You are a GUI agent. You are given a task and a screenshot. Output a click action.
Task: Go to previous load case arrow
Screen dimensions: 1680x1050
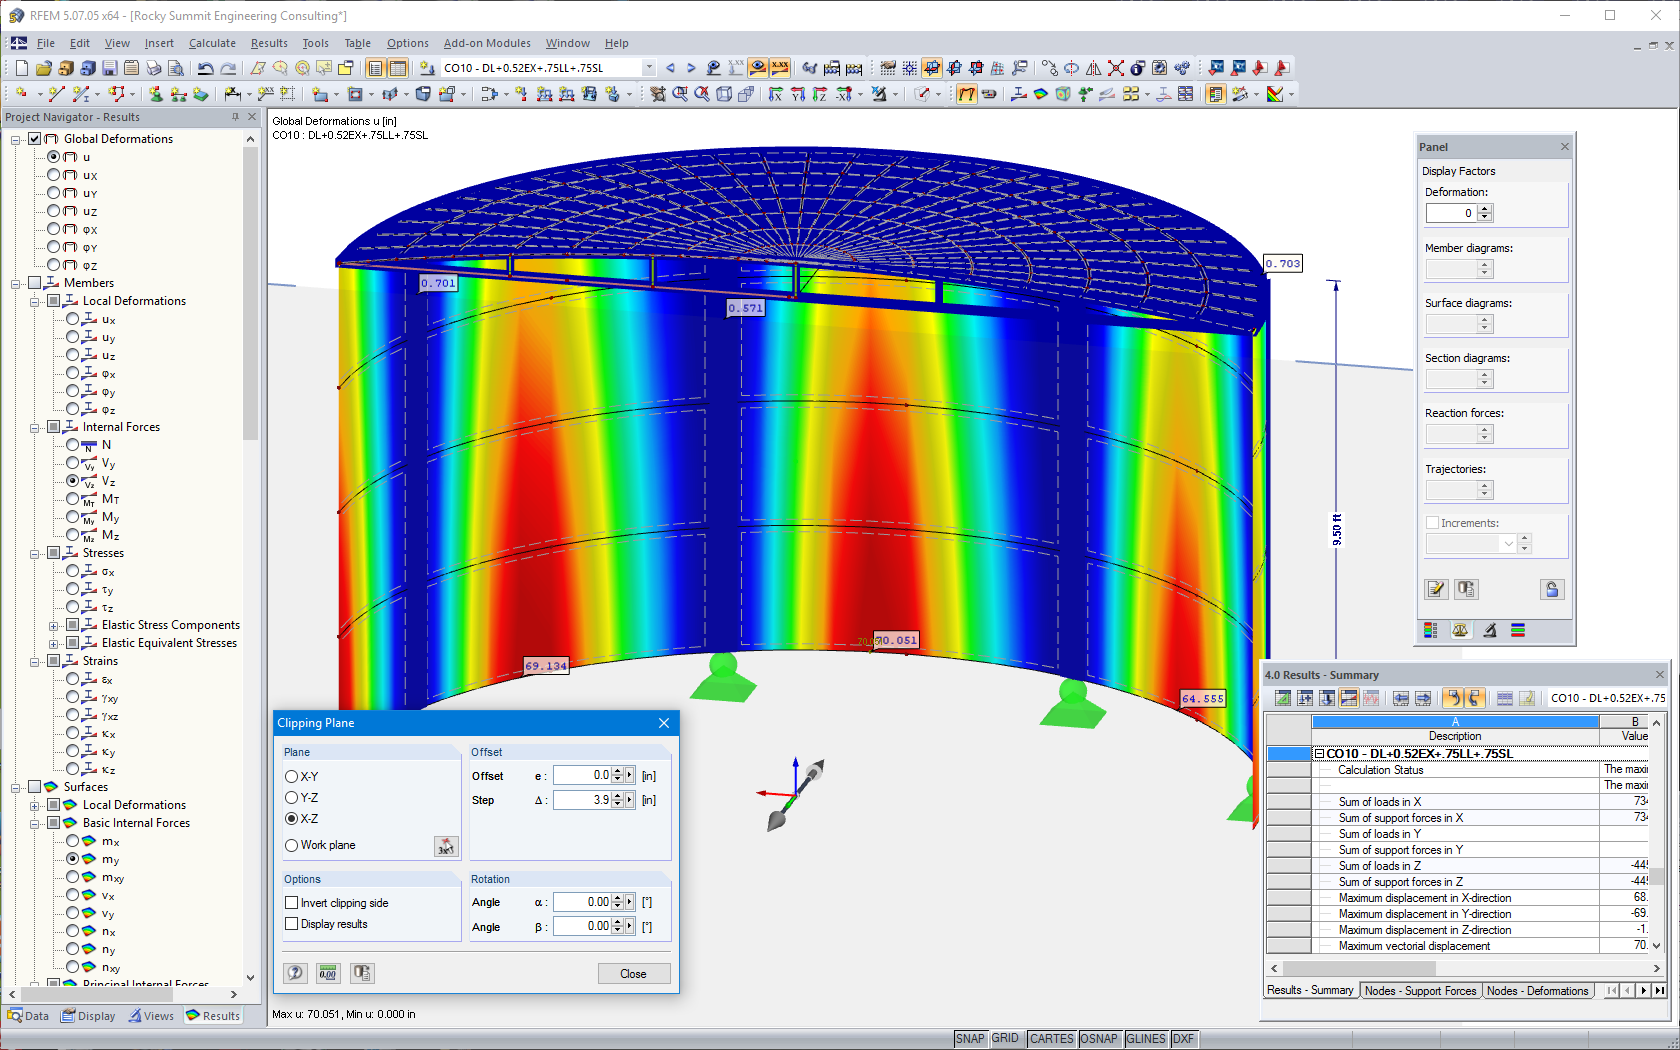pos(670,68)
